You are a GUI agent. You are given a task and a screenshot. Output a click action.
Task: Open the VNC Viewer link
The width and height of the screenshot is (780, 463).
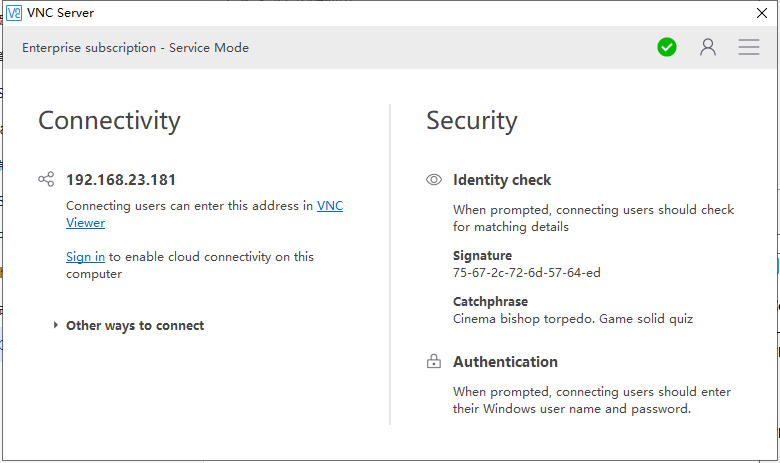(330, 206)
